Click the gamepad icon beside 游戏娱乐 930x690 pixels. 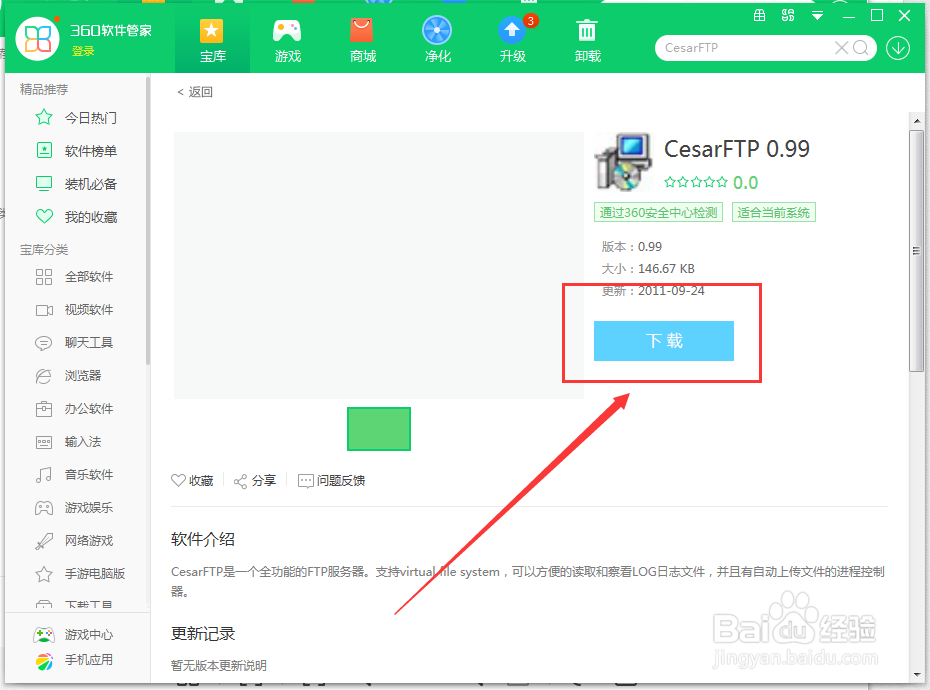click(x=44, y=508)
